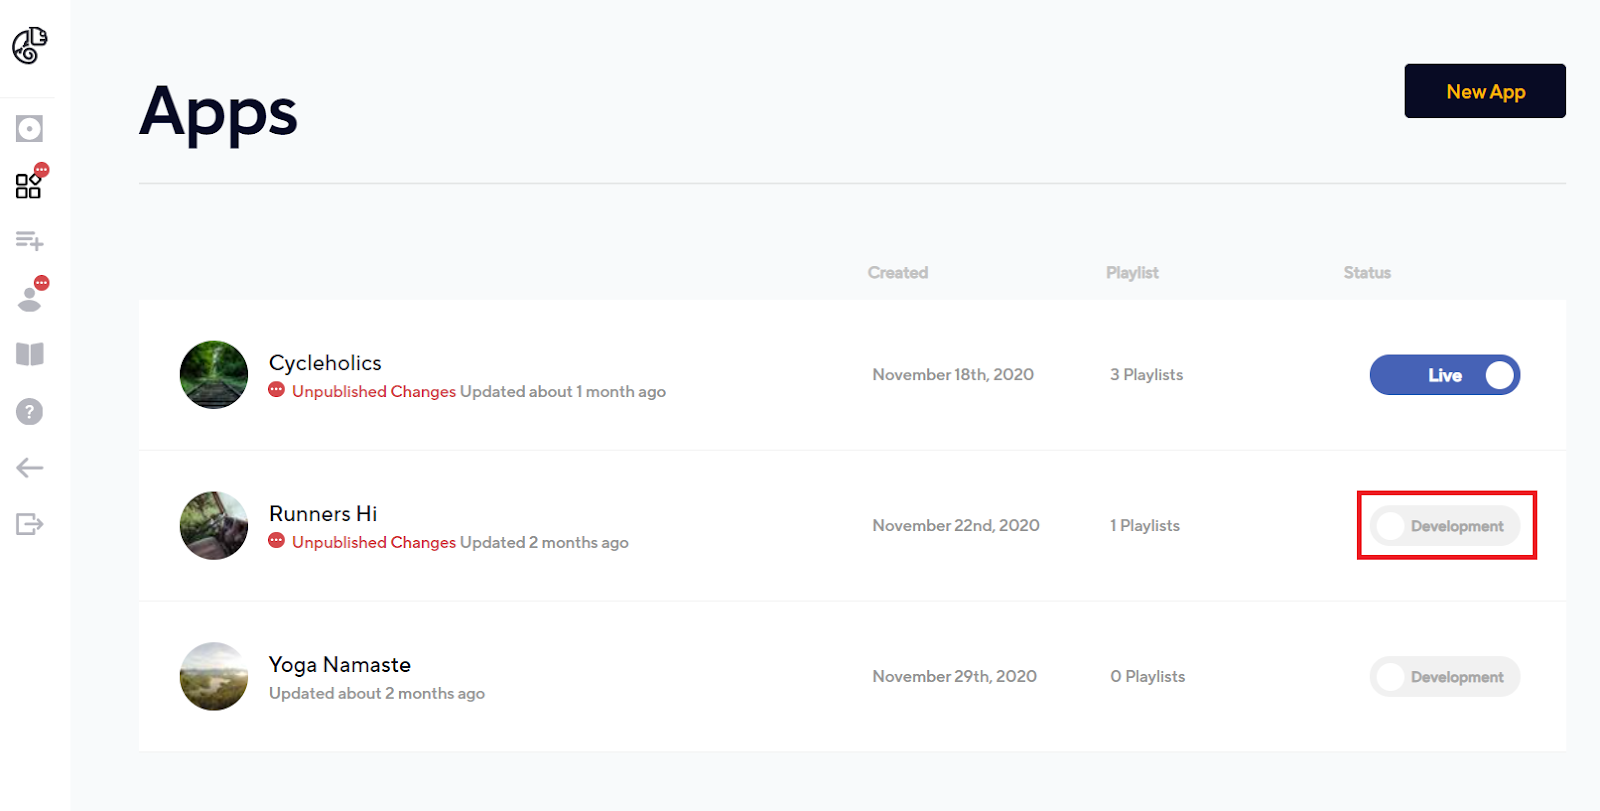Open the book documentation icon
Screen dimensions: 1600x811
point(30,354)
